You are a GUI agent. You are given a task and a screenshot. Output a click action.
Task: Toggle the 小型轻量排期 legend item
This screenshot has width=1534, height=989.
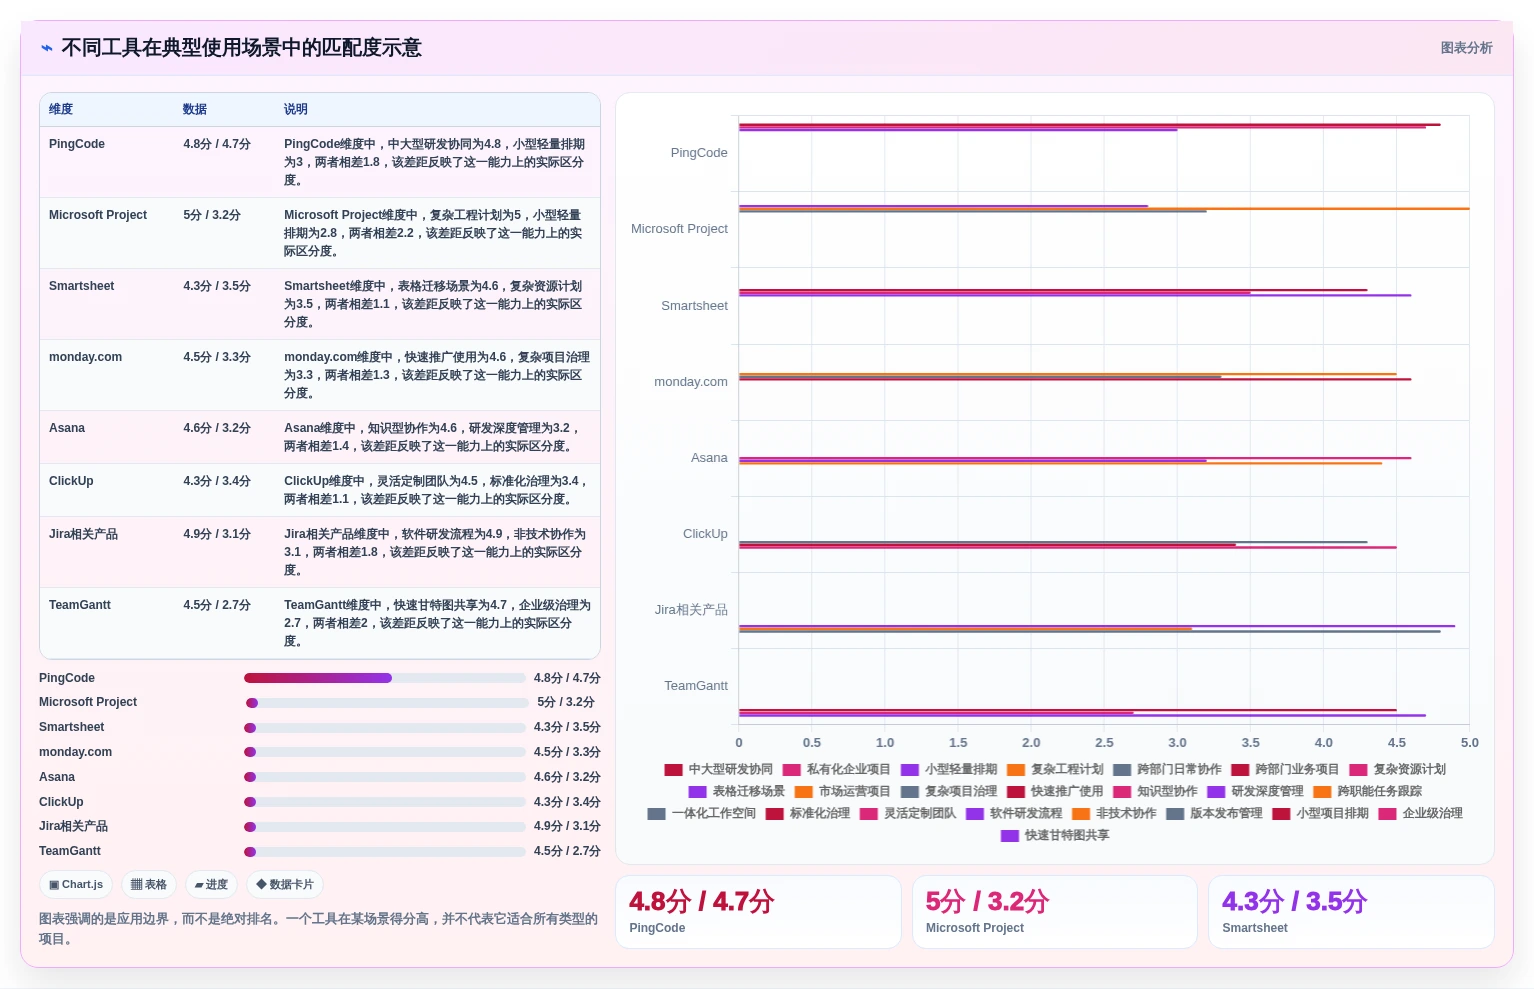(x=949, y=770)
